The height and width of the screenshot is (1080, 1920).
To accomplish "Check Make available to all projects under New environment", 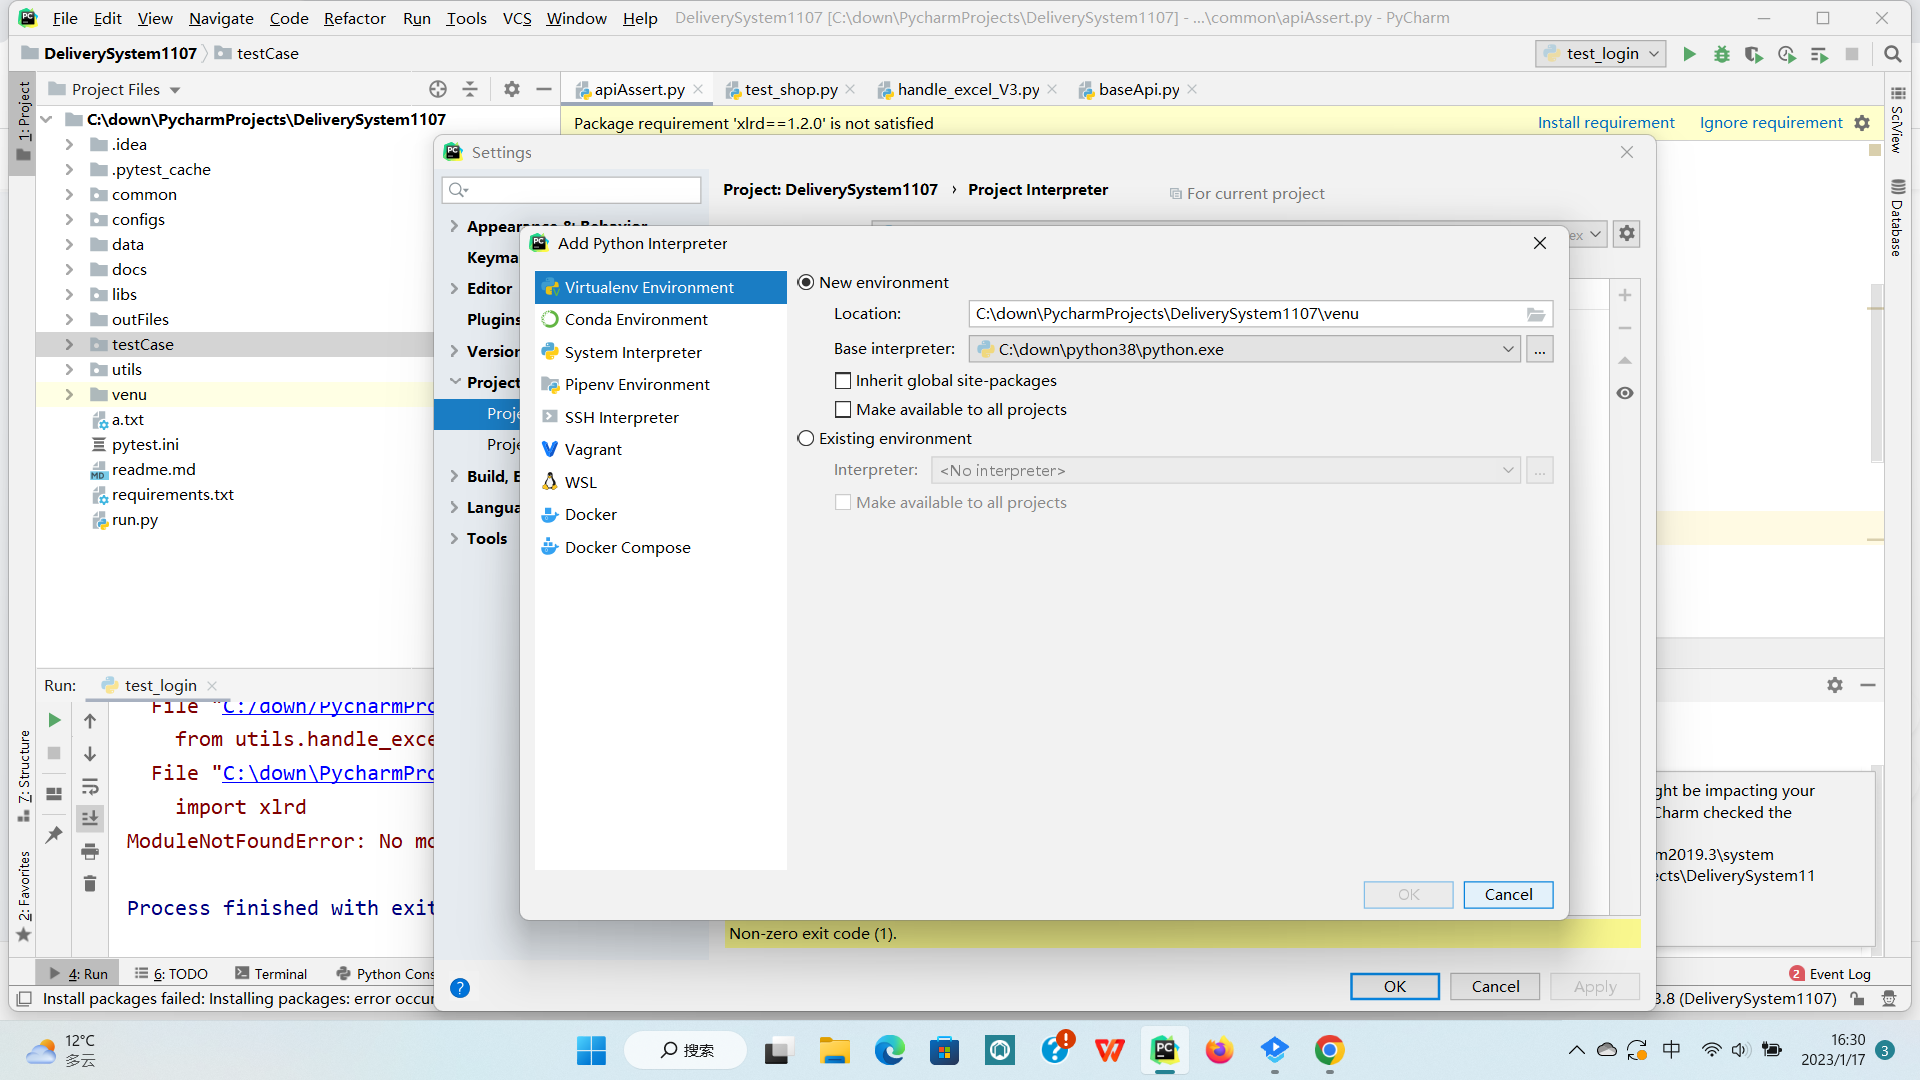I will coord(843,410).
